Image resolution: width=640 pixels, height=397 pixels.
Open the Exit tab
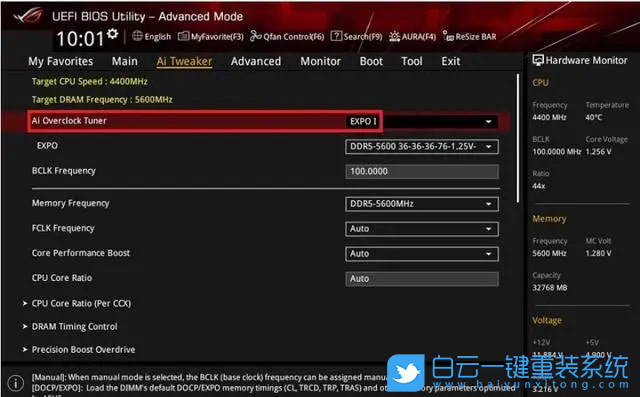tap(451, 61)
